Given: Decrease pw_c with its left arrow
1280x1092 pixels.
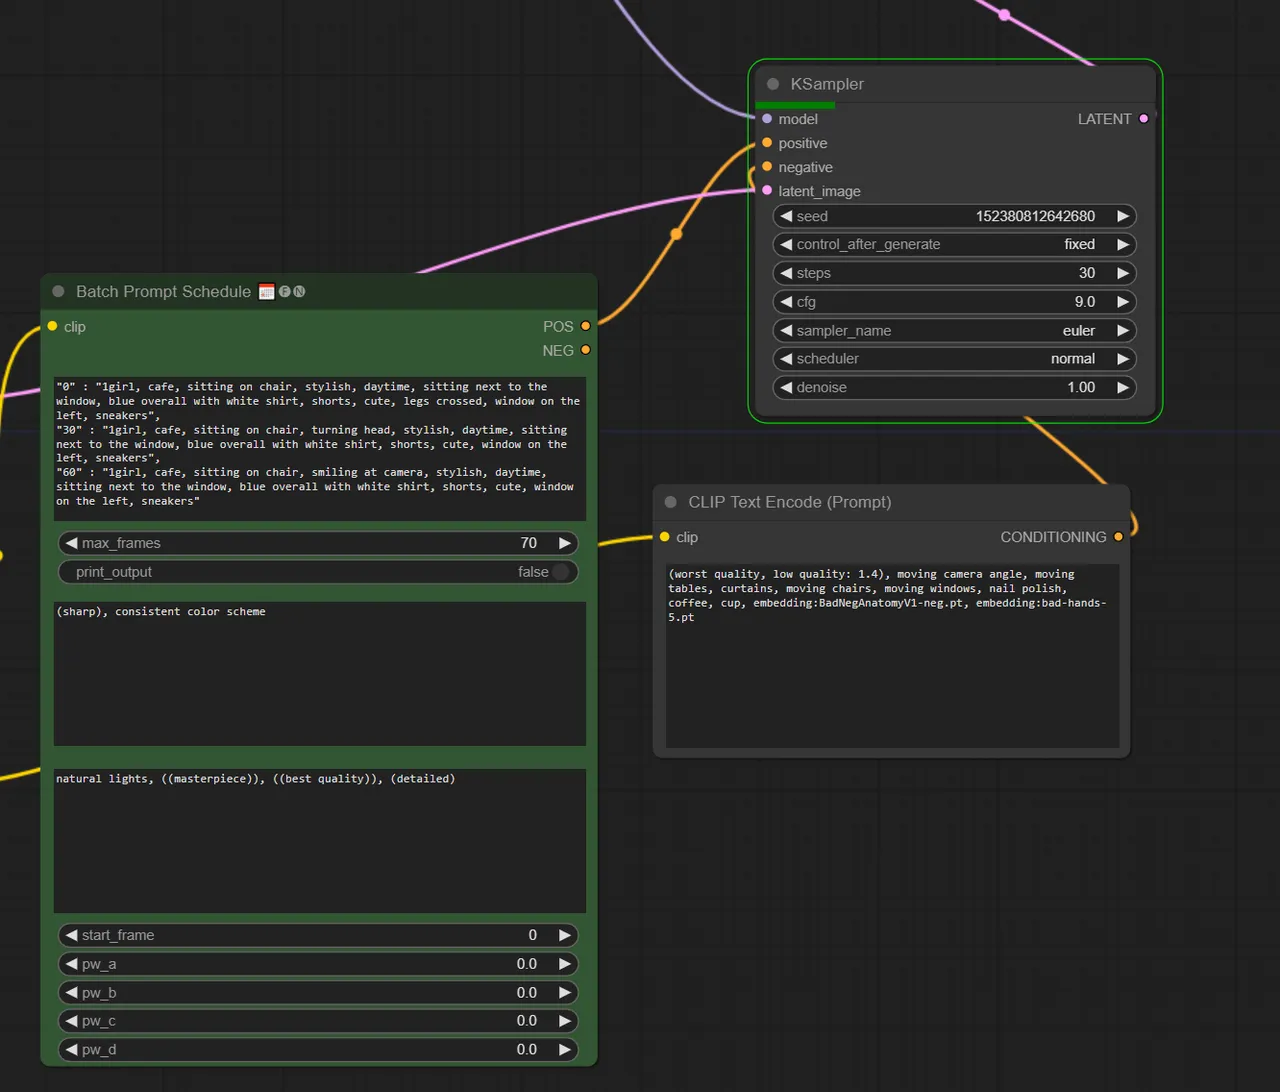Looking at the screenshot, I should pos(71,1021).
